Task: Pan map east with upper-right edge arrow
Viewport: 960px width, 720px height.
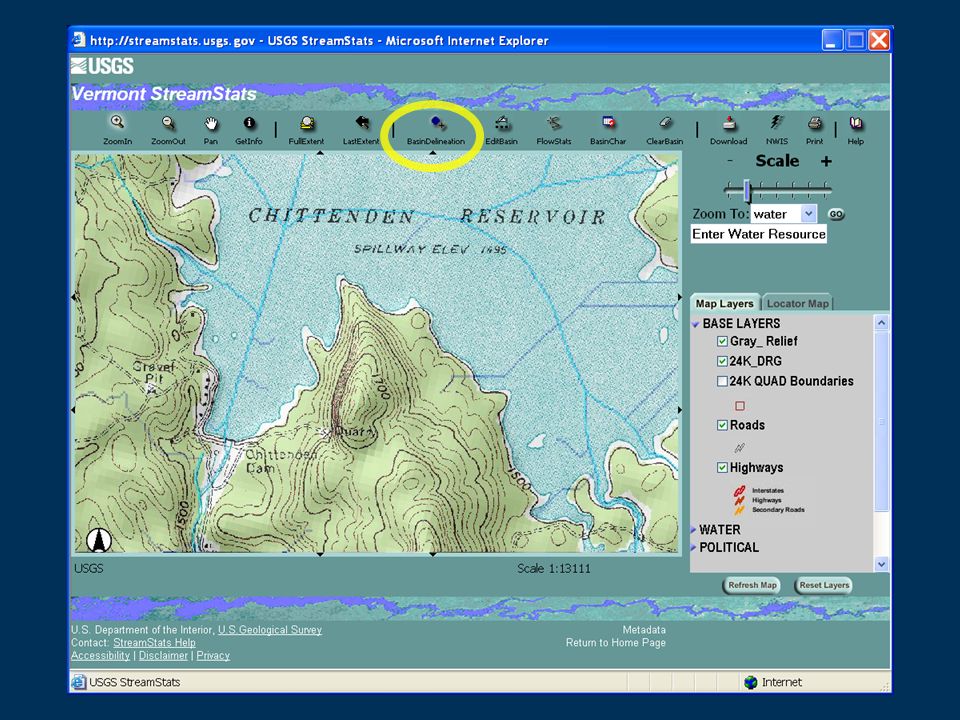Action: tap(680, 297)
